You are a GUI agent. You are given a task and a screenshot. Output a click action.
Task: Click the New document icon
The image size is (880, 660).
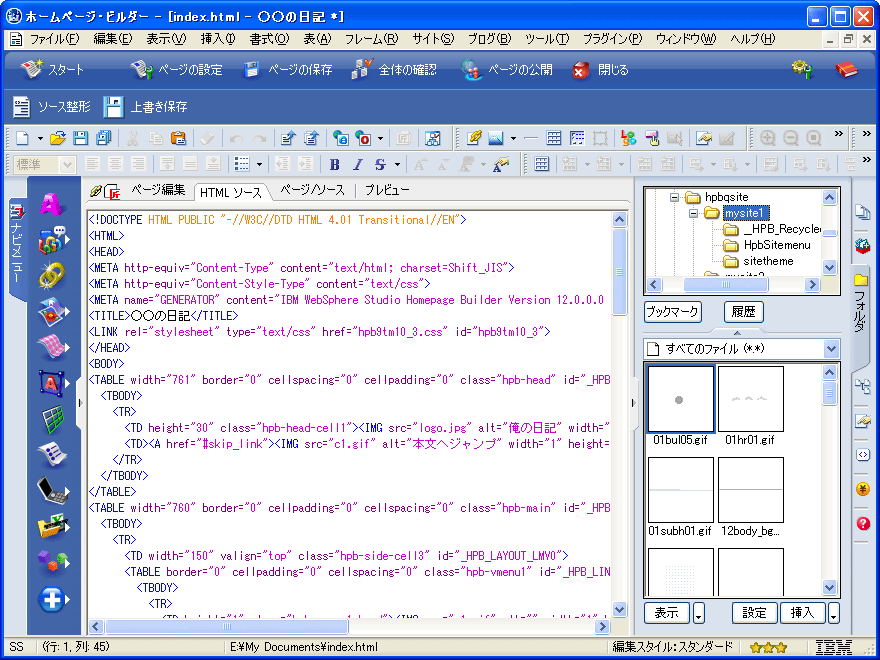pyautogui.click(x=22, y=138)
